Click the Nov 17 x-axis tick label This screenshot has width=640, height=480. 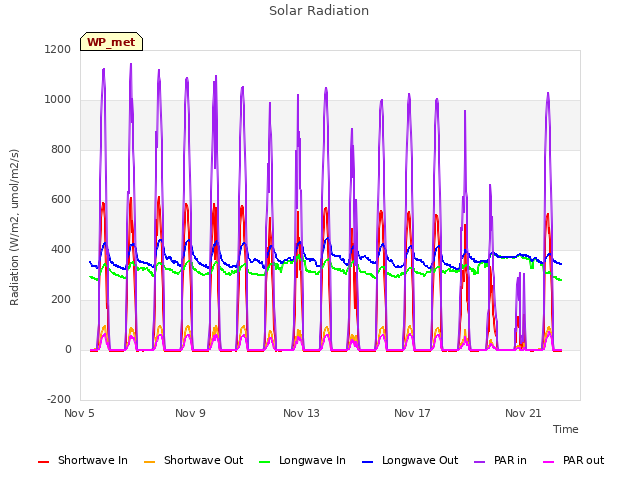(412, 413)
